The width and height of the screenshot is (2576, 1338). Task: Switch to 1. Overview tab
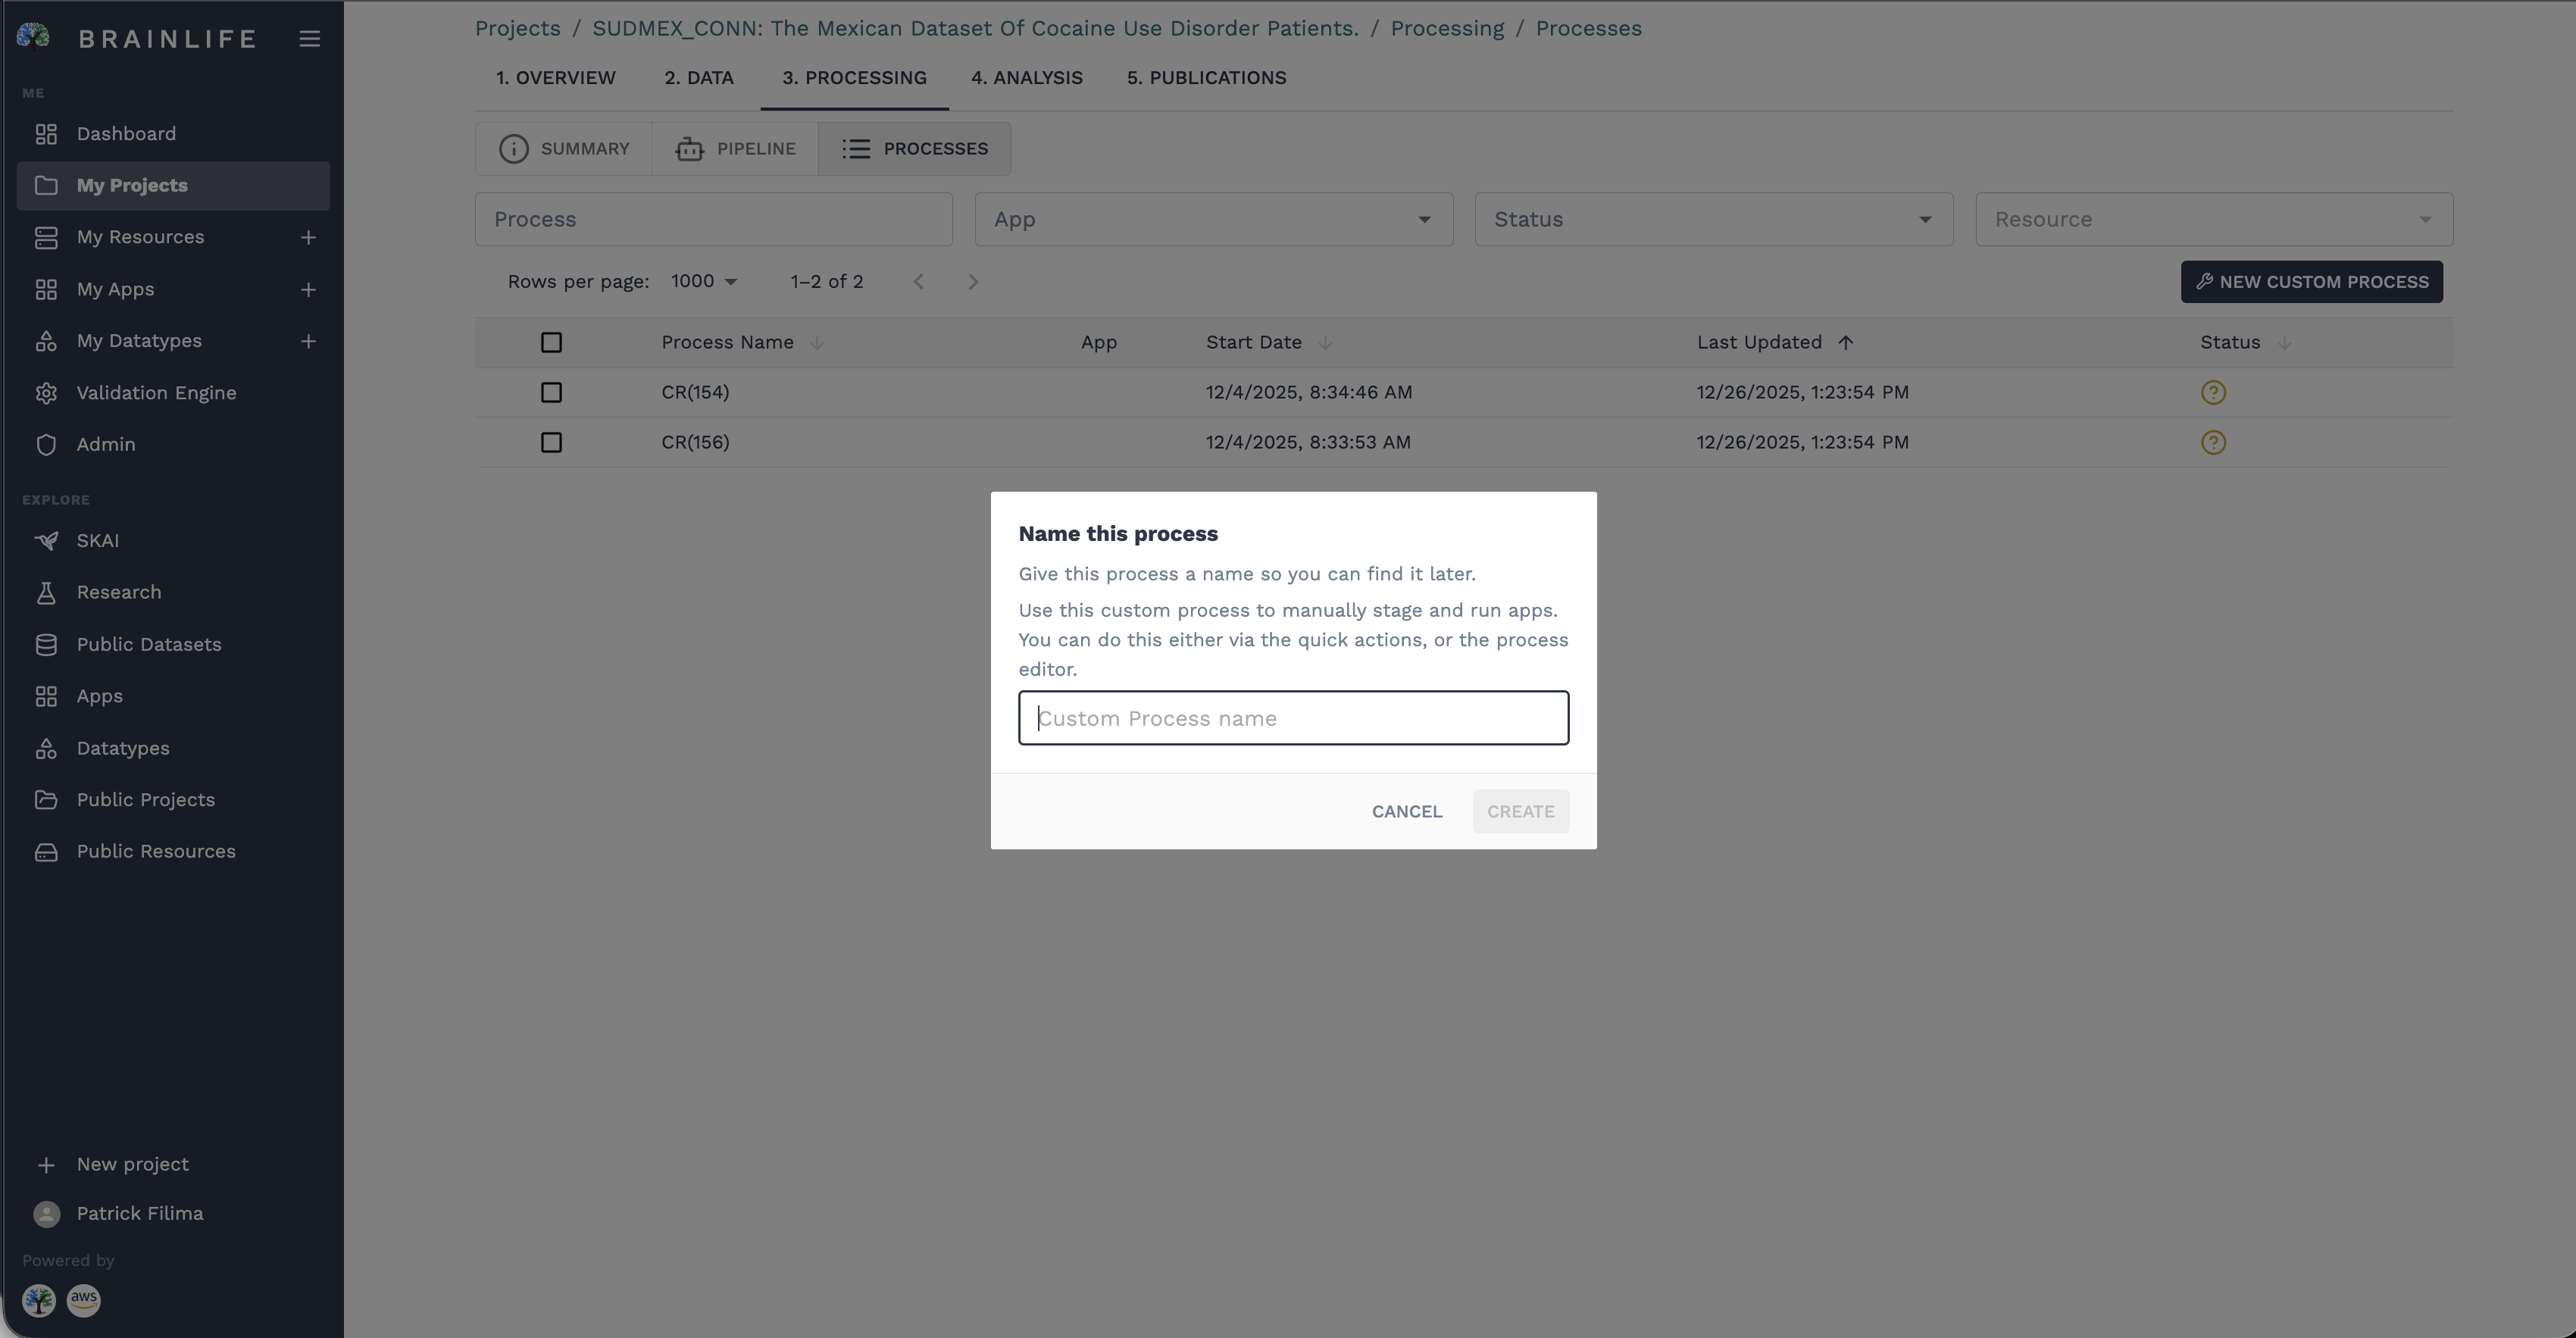556,78
